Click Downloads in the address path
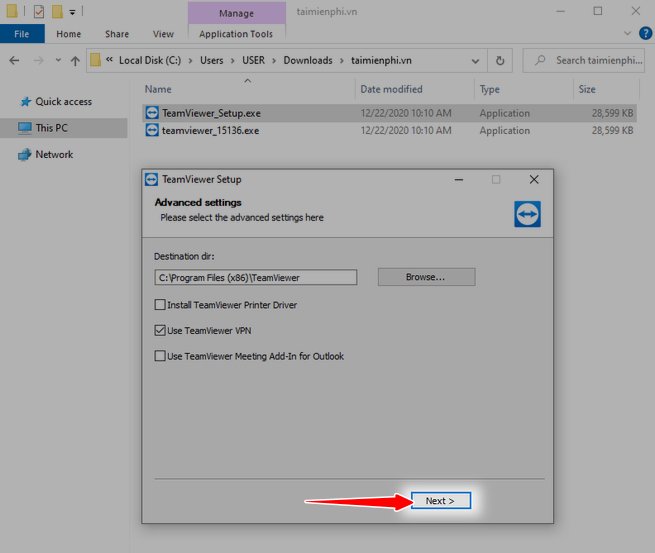 [x=308, y=61]
